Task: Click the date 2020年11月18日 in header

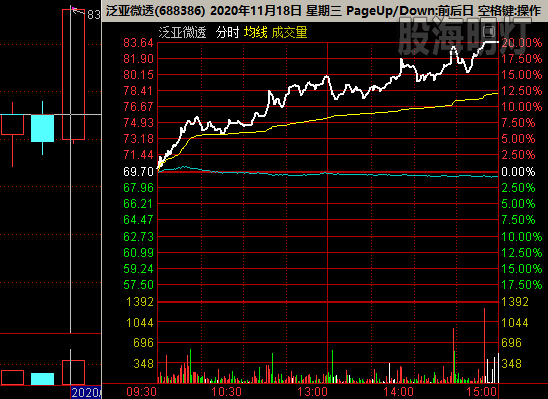Action: coord(255,10)
